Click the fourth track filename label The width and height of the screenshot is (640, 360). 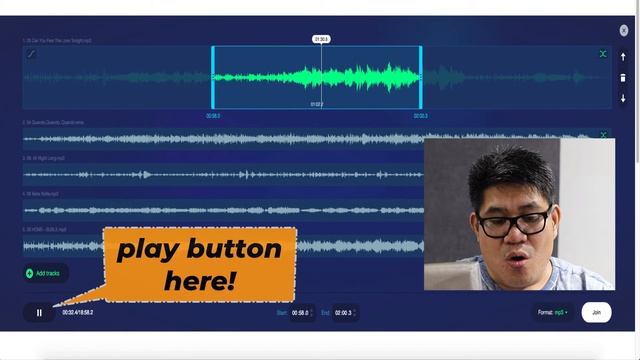tap(40, 194)
